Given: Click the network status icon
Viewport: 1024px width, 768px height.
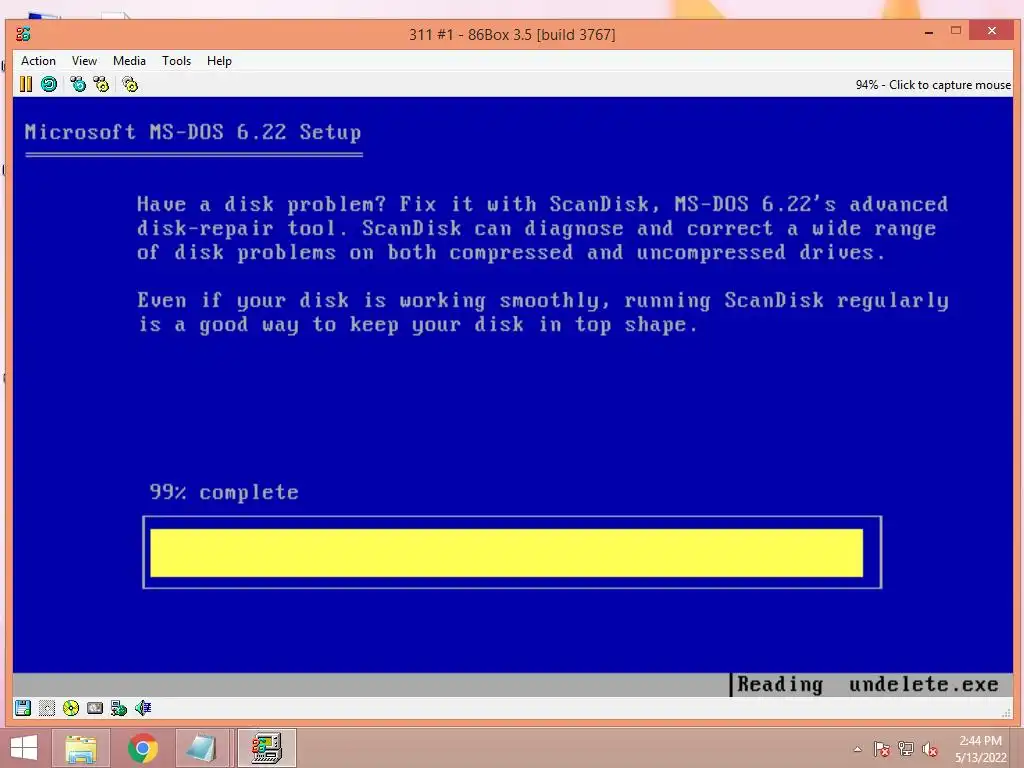Looking at the screenshot, I should coord(119,708).
